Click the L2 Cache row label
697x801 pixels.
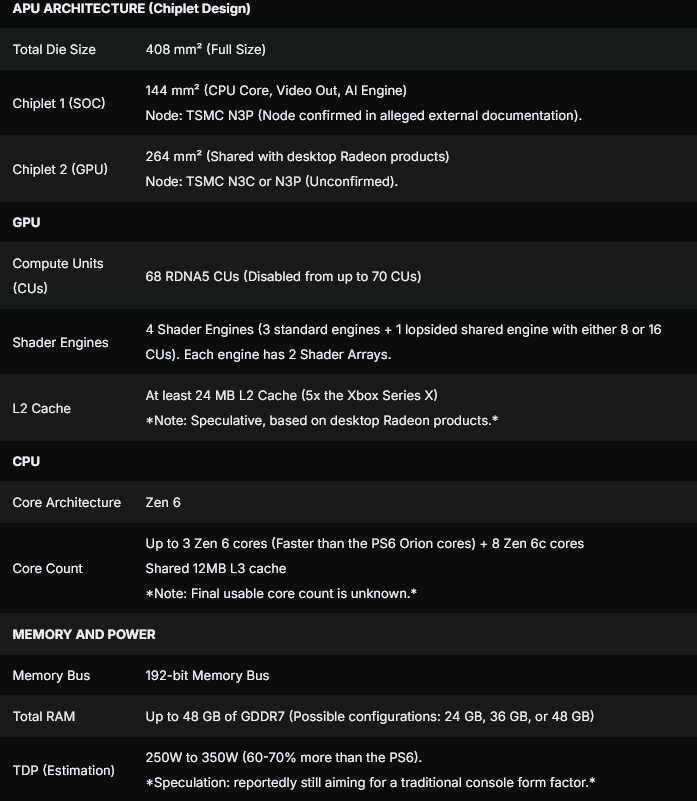coord(41,408)
